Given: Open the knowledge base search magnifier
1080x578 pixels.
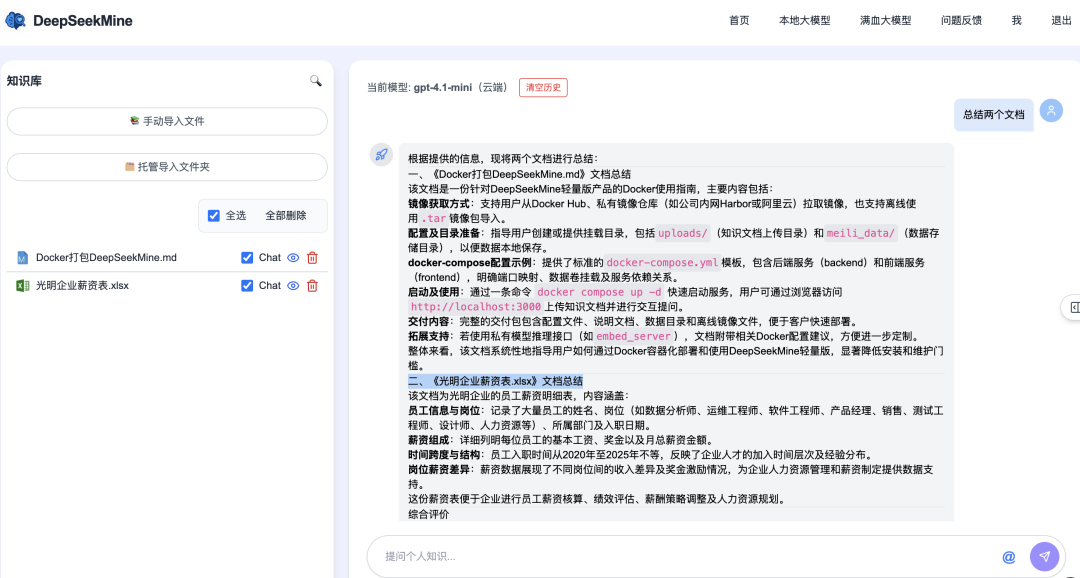Looking at the screenshot, I should pos(315,81).
